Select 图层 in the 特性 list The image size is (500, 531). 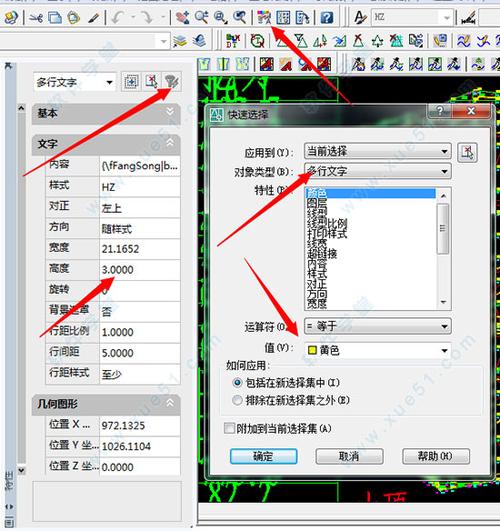pos(317,203)
